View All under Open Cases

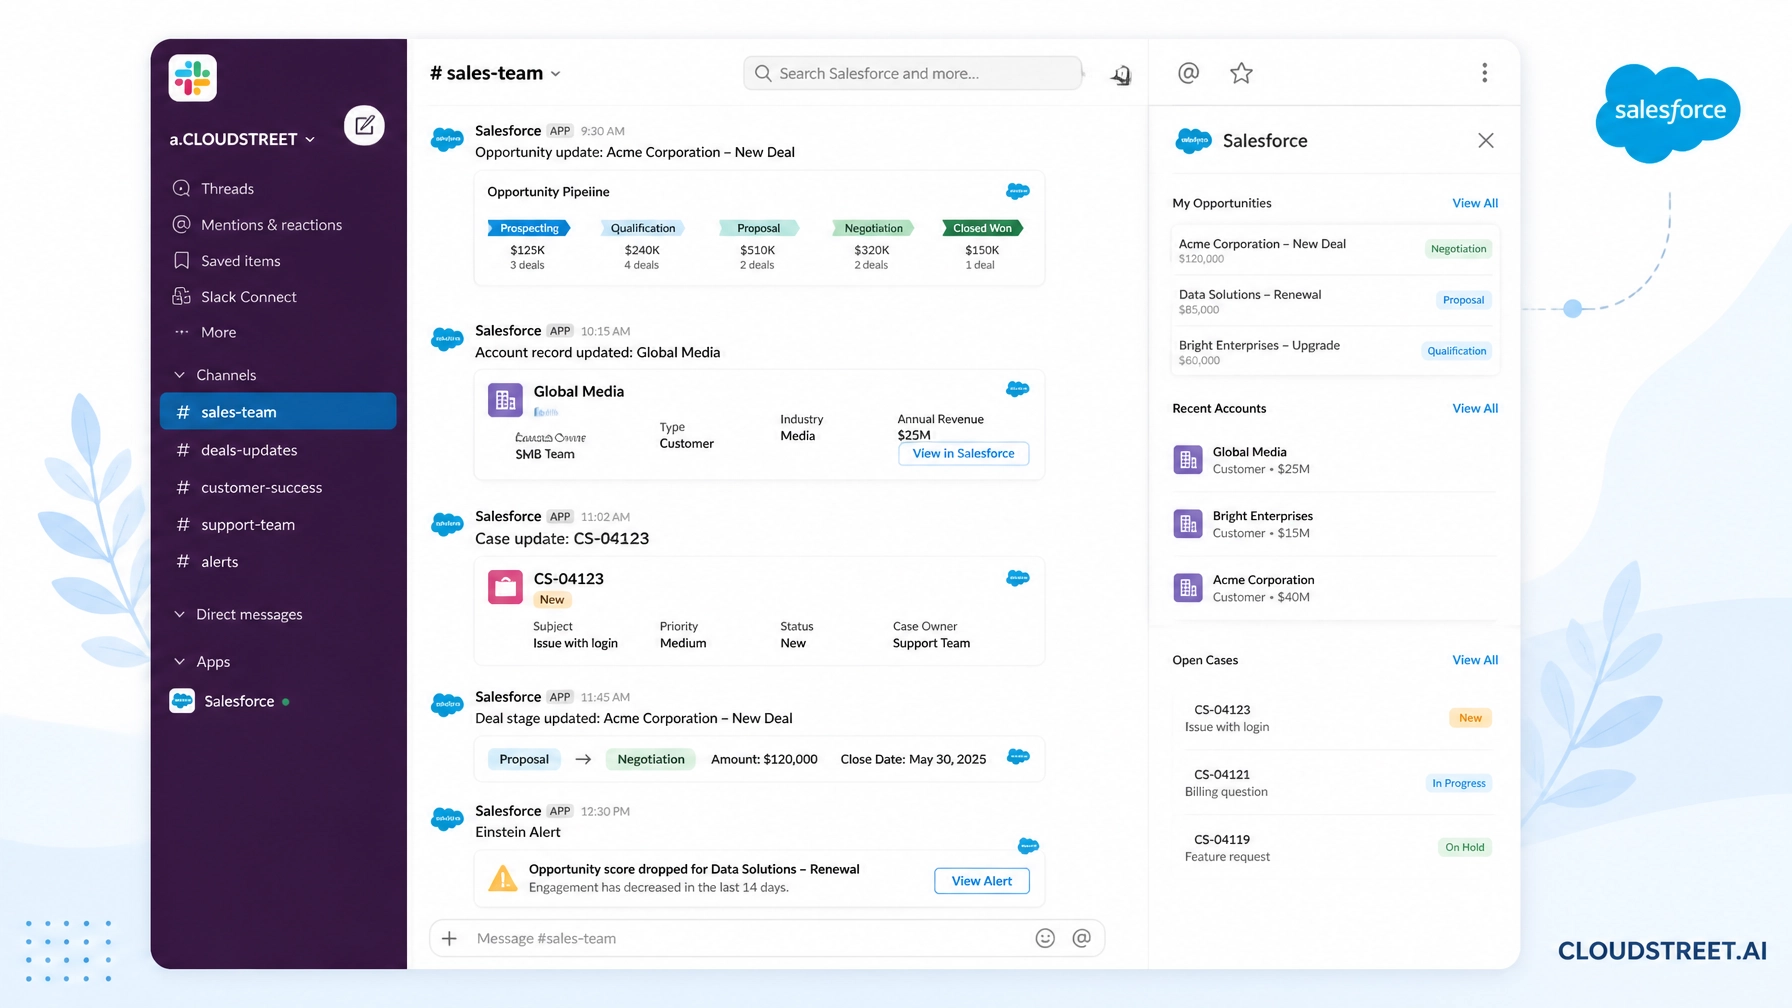1475,660
